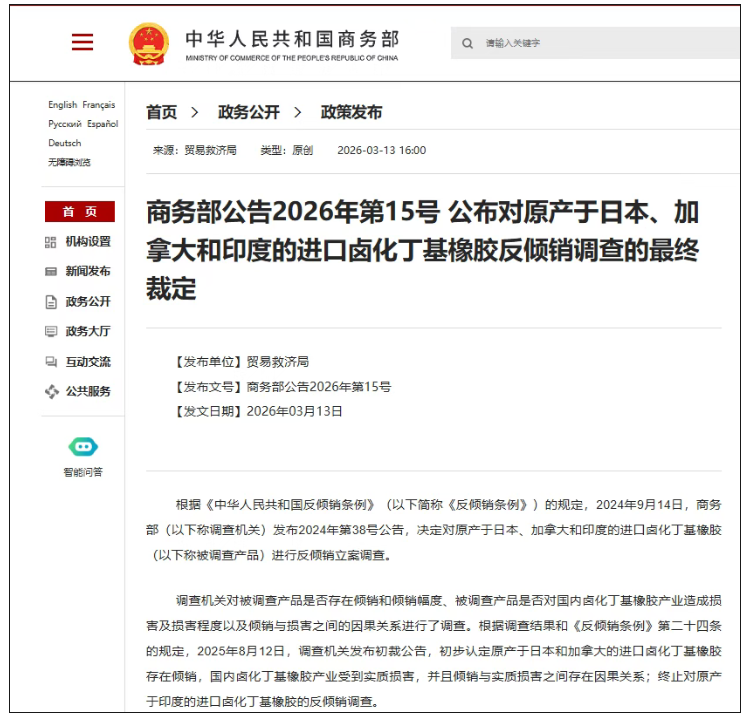Click the 政务大厅 sidebar icon
The width and height of the screenshot is (745, 716).
51,332
